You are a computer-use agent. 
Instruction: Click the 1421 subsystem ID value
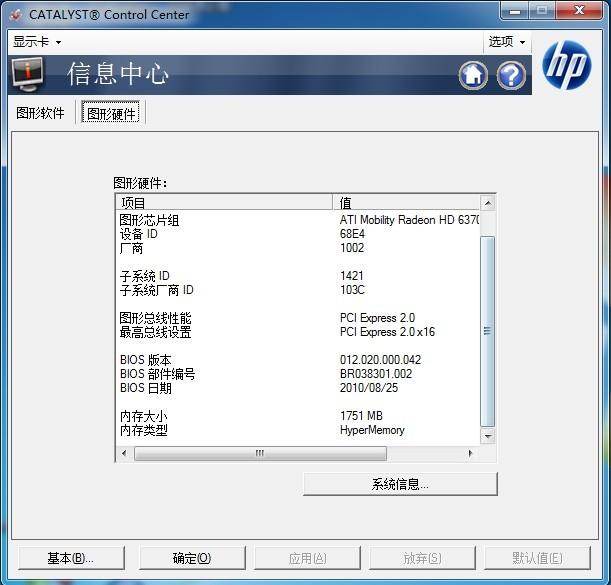tap(351, 276)
